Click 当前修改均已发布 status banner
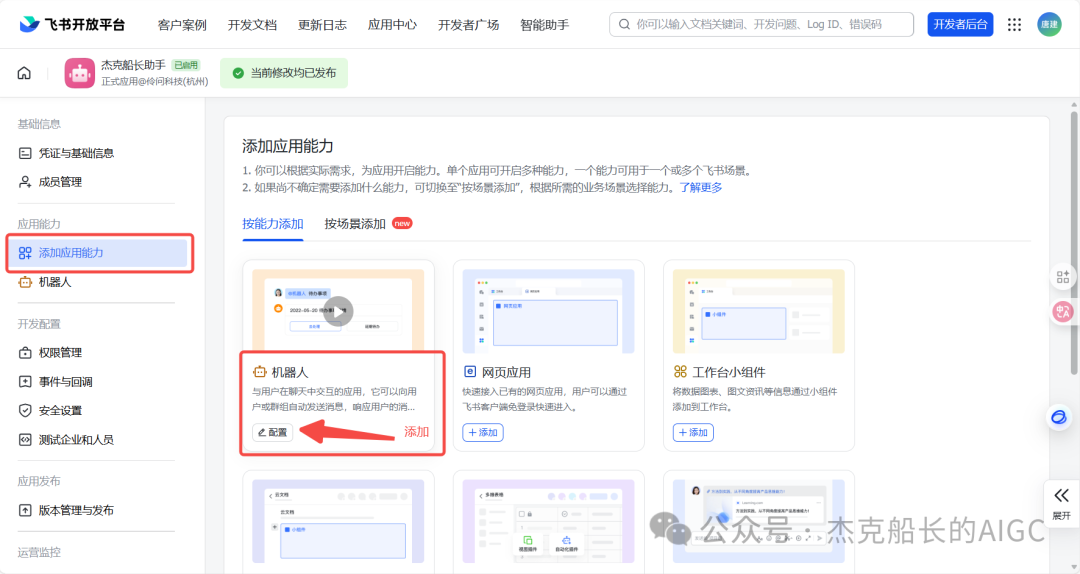The width and height of the screenshot is (1080, 574). pyautogui.click(x=284, y=73)
